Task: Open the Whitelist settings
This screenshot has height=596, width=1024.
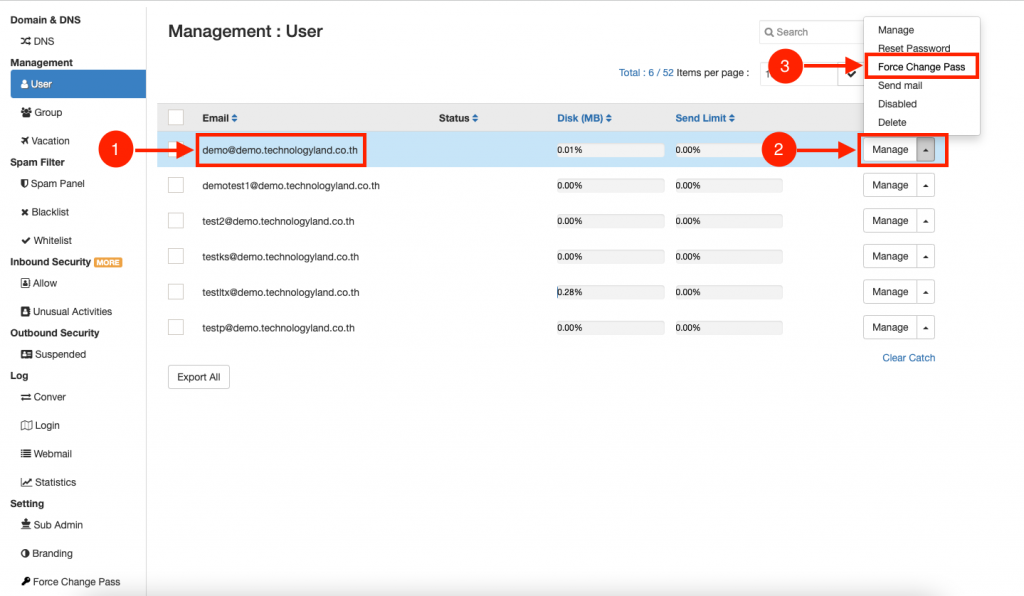Action: tap(50, 240)
